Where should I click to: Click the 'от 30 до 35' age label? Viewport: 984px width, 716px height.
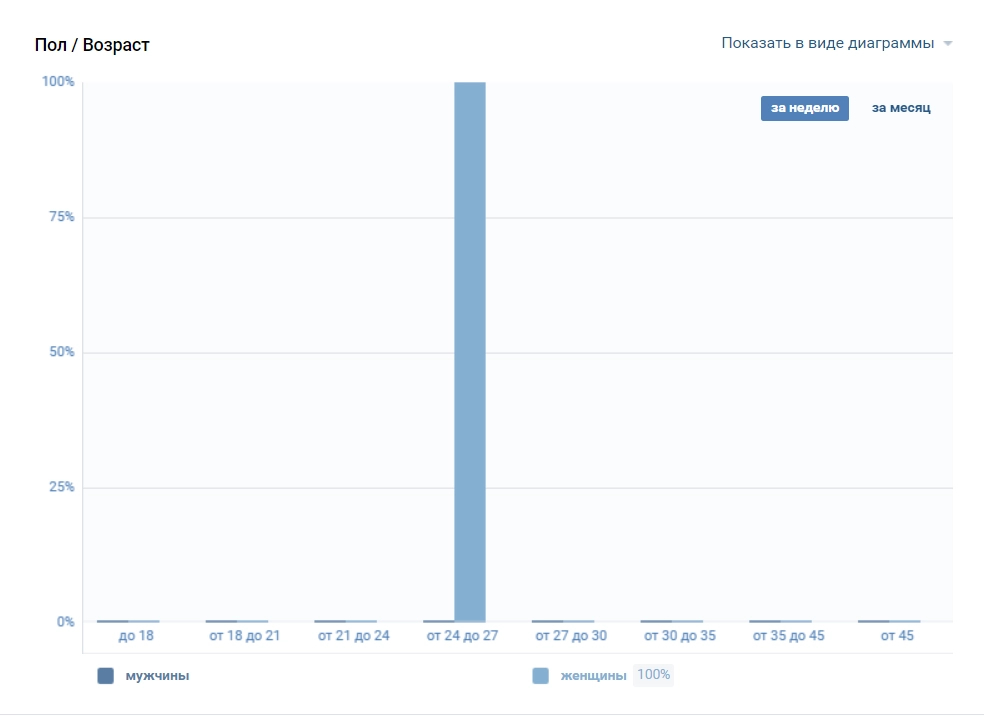pyautogui.click(x=679, y=636)
